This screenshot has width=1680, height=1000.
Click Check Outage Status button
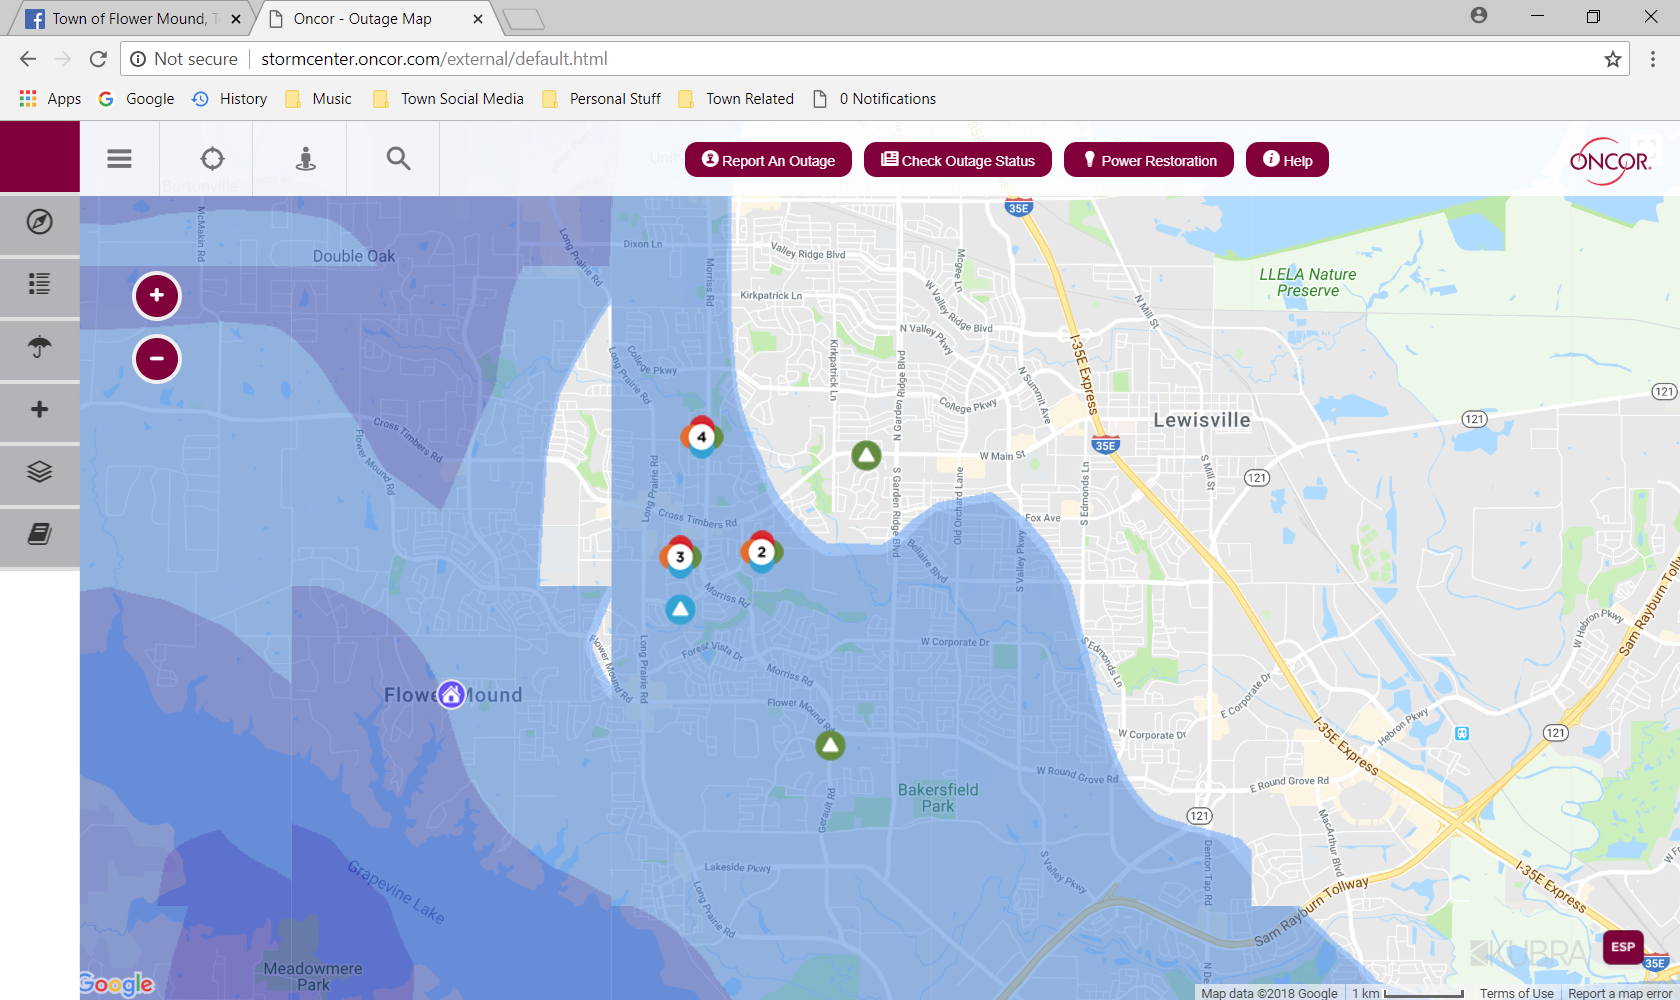point(958,160)
